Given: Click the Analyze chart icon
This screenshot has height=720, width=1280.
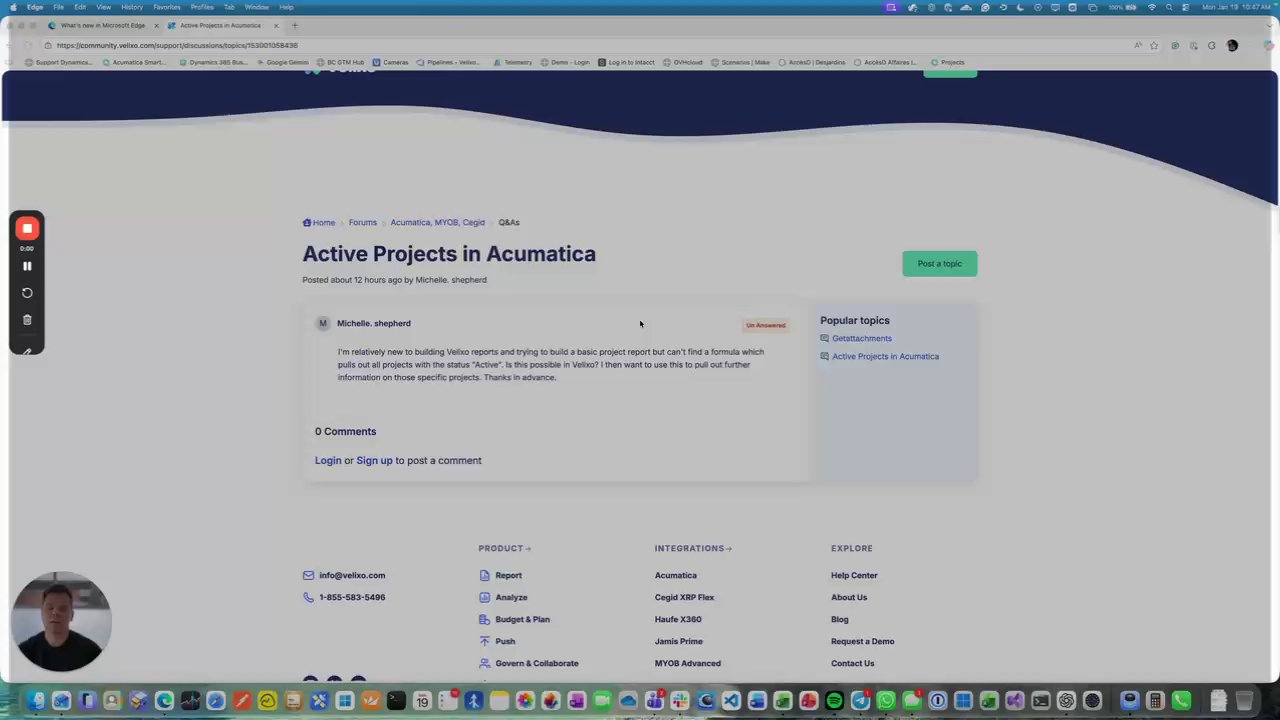Looking at the screenshot, I should [484, 597].
